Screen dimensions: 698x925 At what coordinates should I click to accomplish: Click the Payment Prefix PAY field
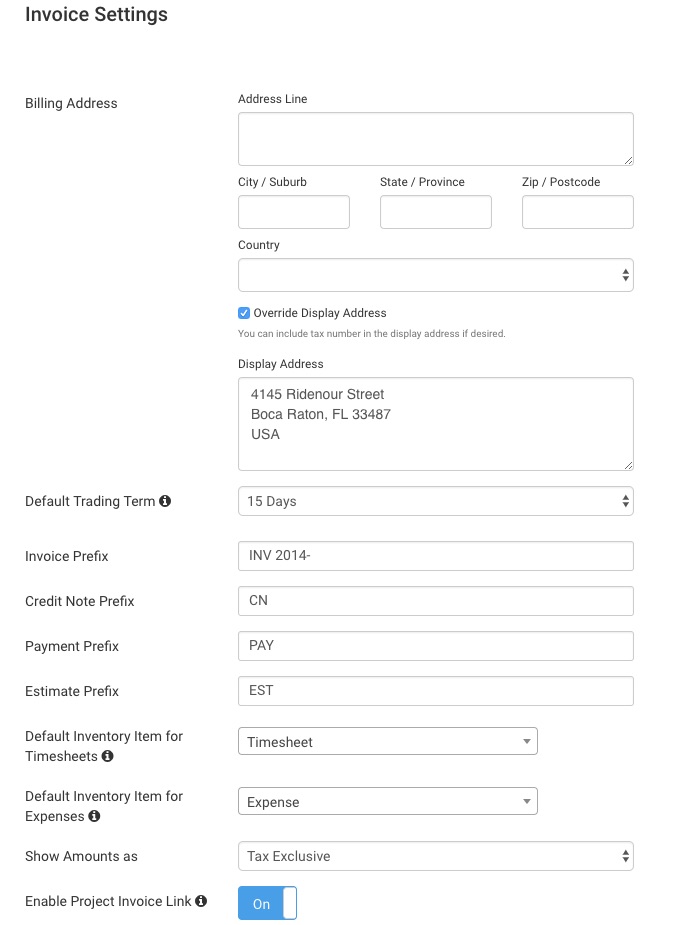435,646
